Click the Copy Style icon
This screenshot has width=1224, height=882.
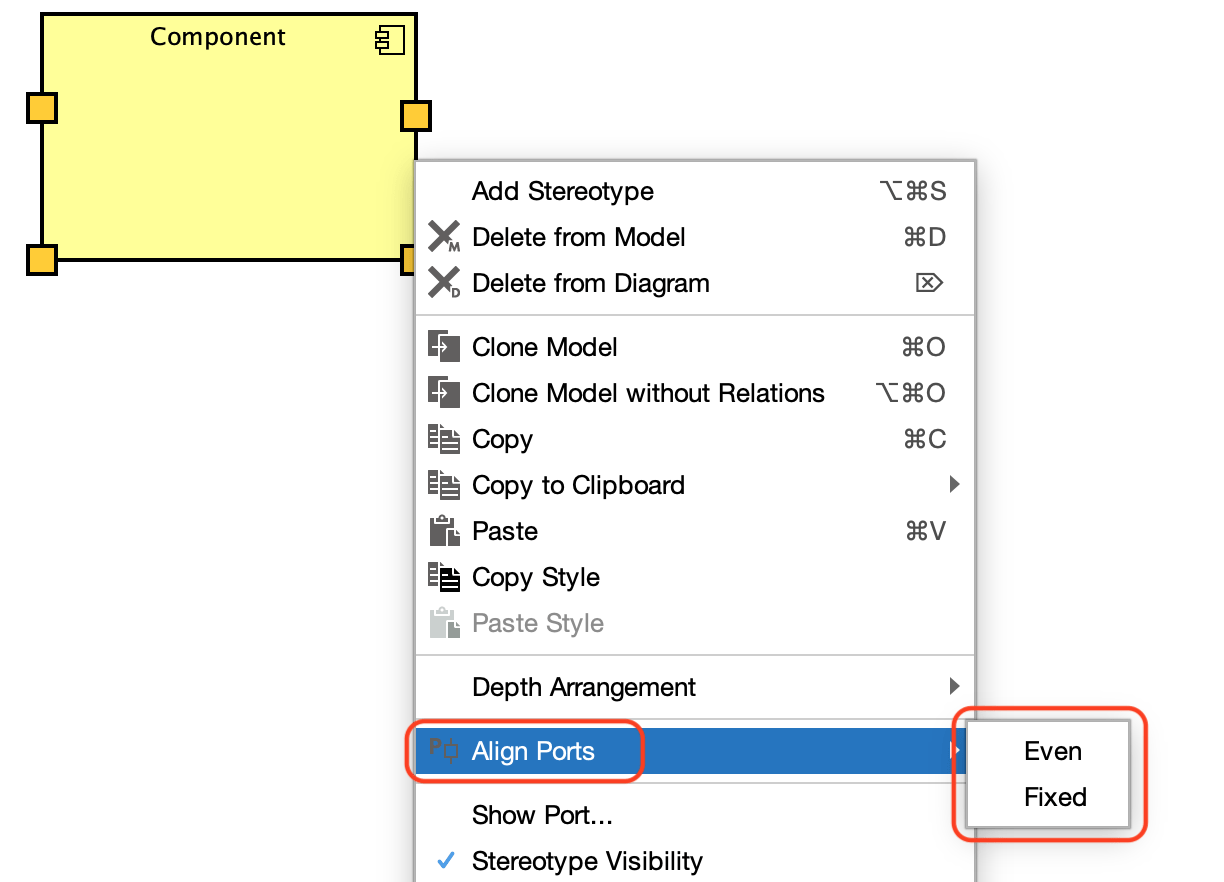click(444, 577)
